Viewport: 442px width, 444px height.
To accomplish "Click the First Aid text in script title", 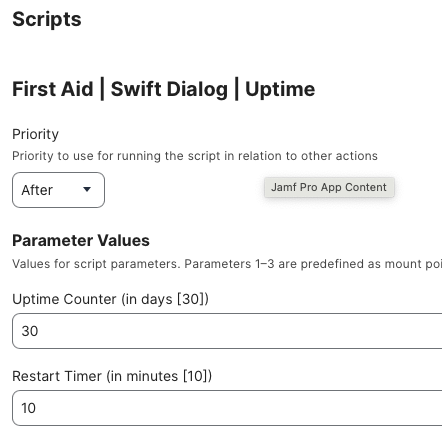I will point(53,89).
